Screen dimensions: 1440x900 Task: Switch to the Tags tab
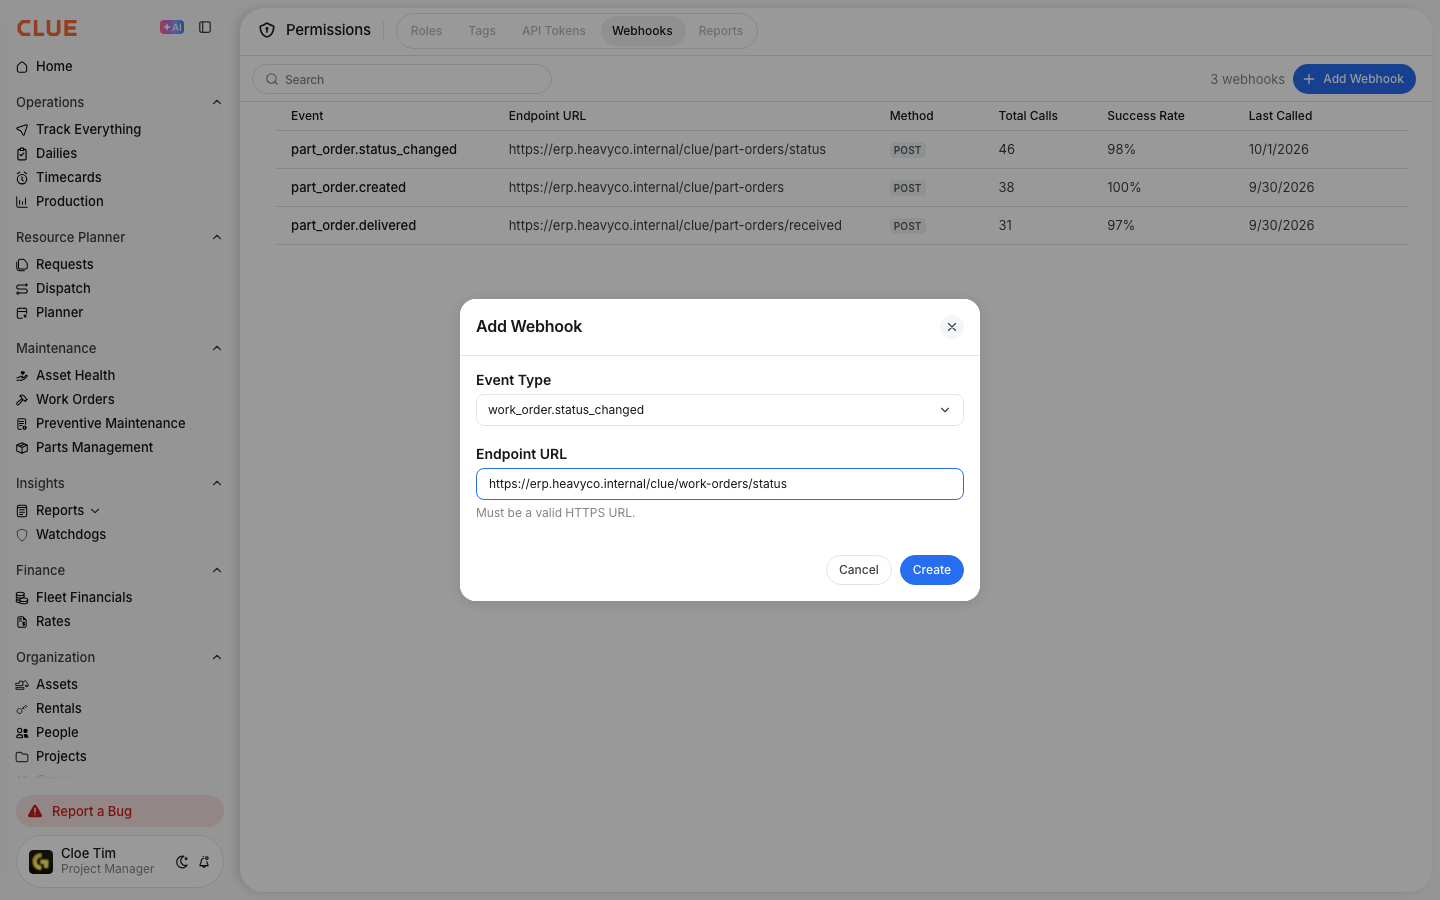pyautogui.click(x=482, y=31)
